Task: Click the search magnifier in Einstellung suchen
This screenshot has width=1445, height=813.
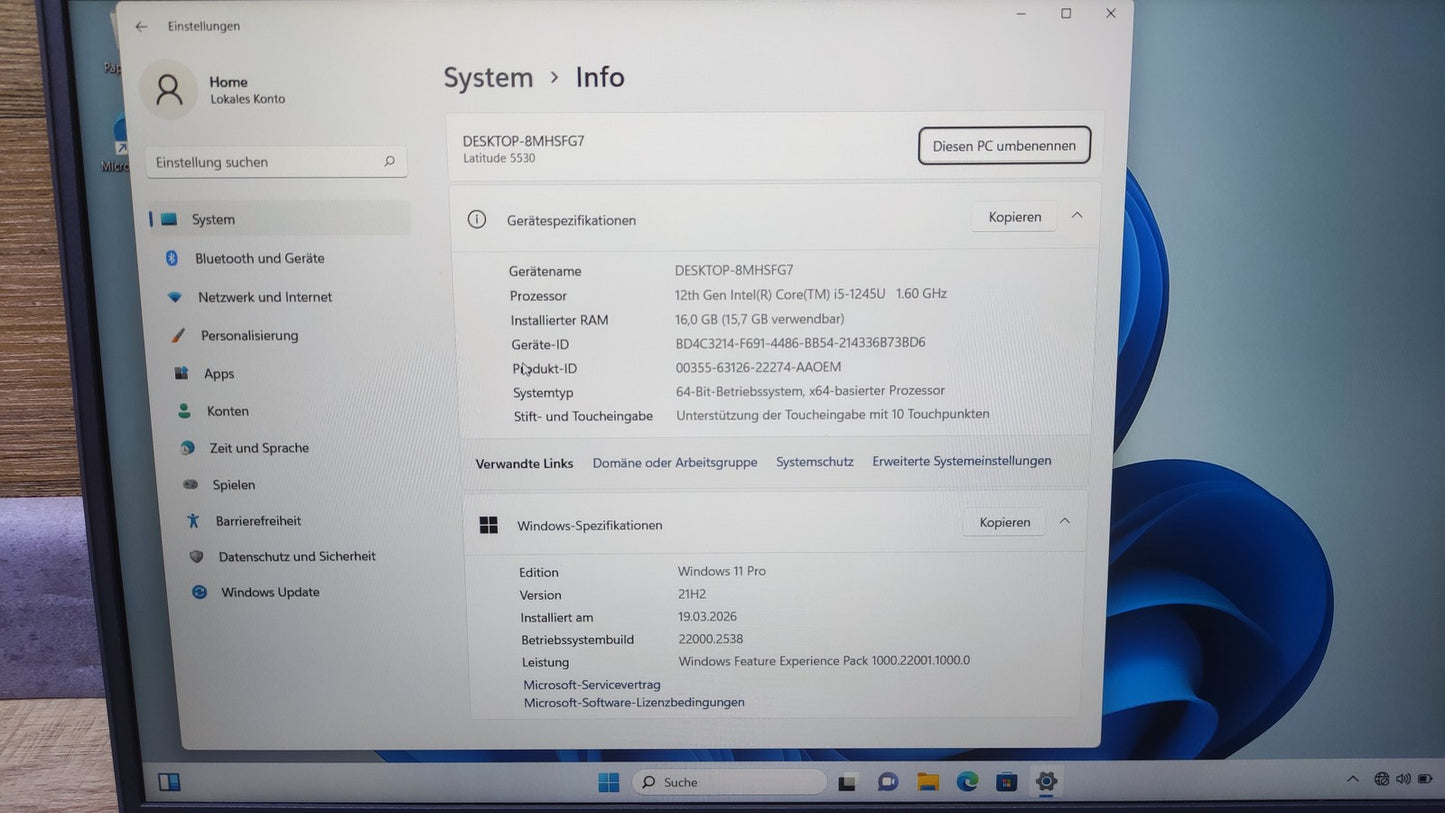Action: pos(389,161)
